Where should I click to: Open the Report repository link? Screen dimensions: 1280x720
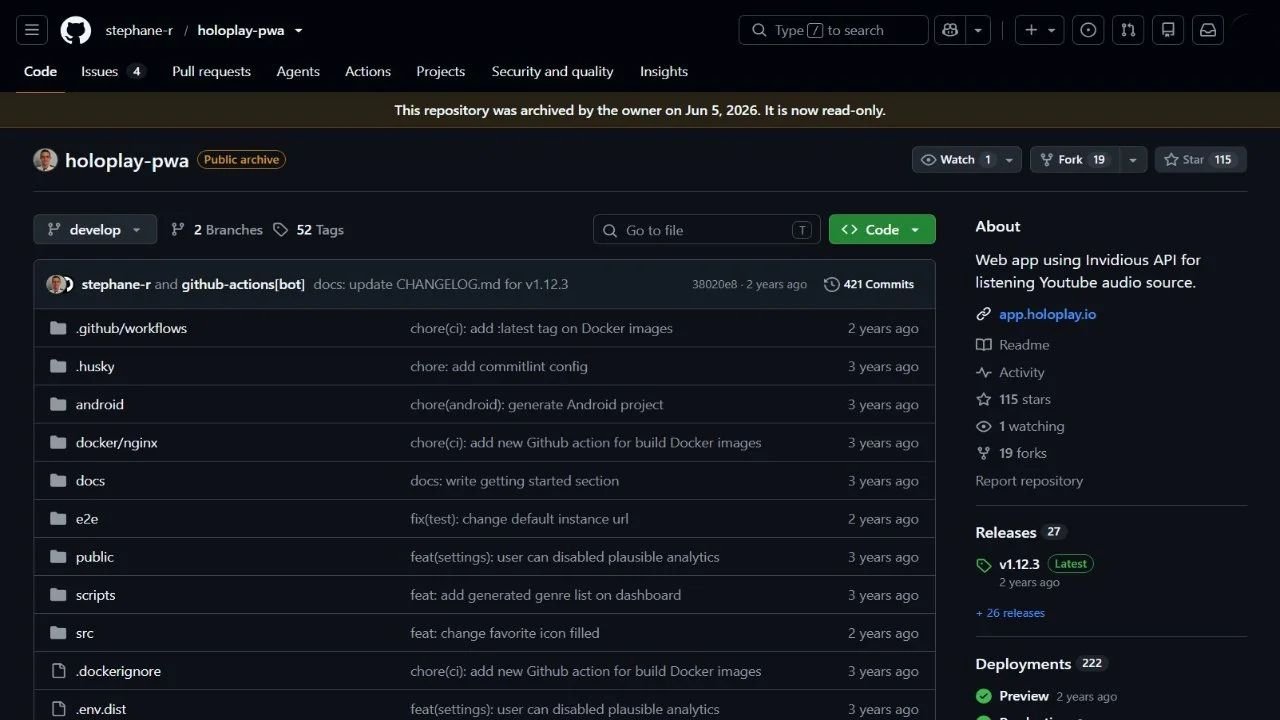coord(1029,481)
